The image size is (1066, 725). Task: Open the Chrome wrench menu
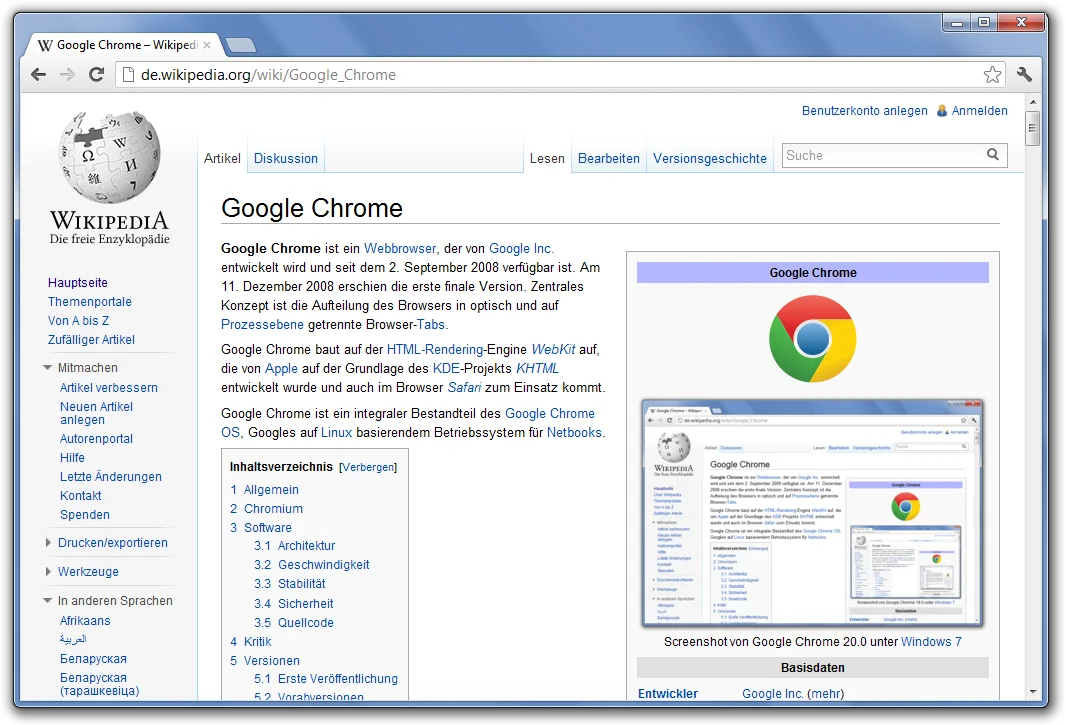1025,74
